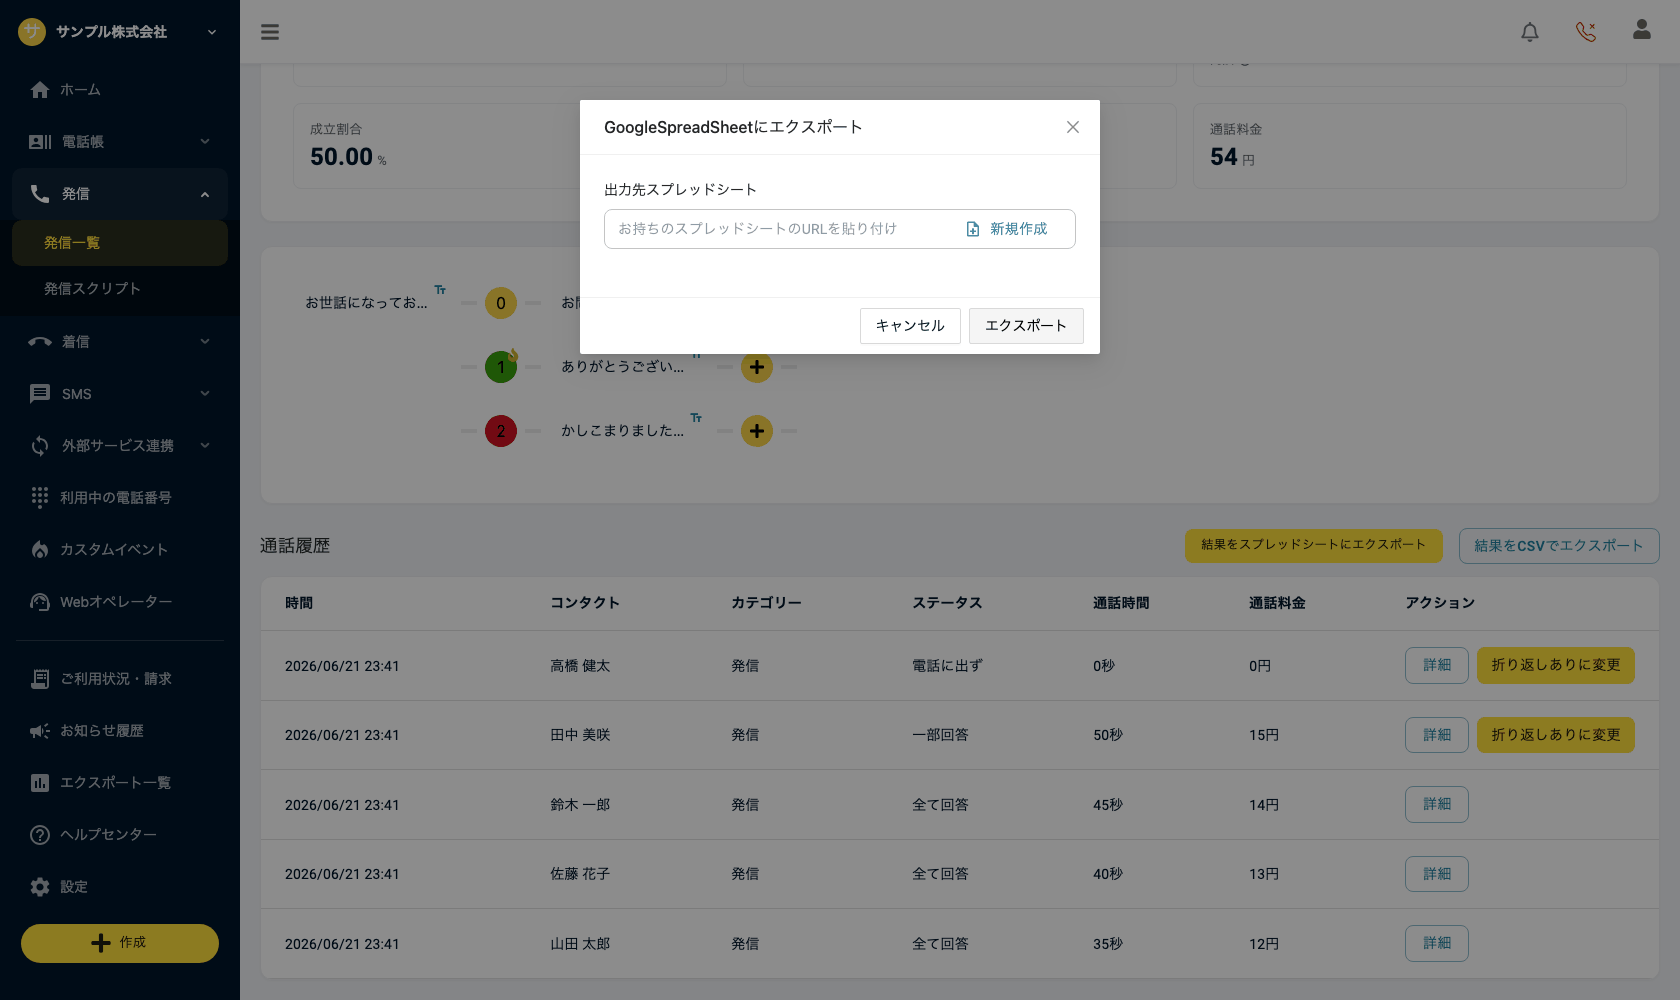Expand the 電話帳 sidebar menu
This screenshot has width=1680, height=1000.
coord(120,142)
